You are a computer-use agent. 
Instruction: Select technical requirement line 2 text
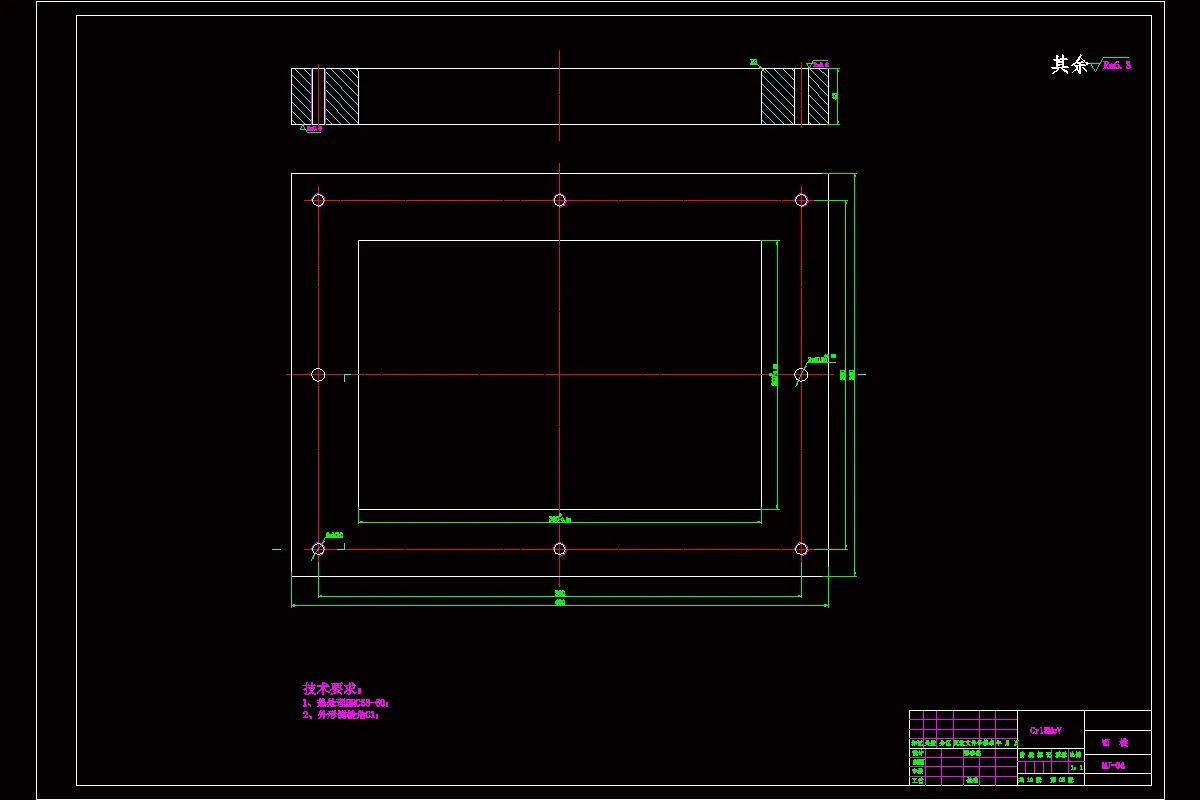point(341,716)
